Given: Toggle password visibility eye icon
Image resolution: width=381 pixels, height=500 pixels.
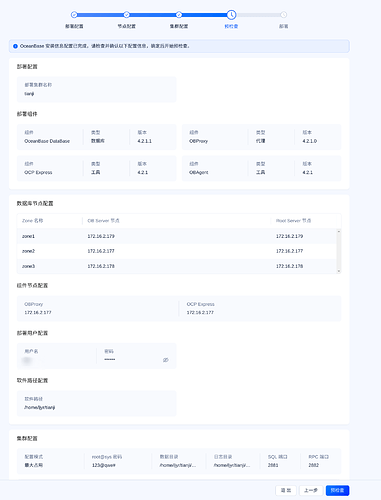Looking at the screenshot, I should [166, 360].
